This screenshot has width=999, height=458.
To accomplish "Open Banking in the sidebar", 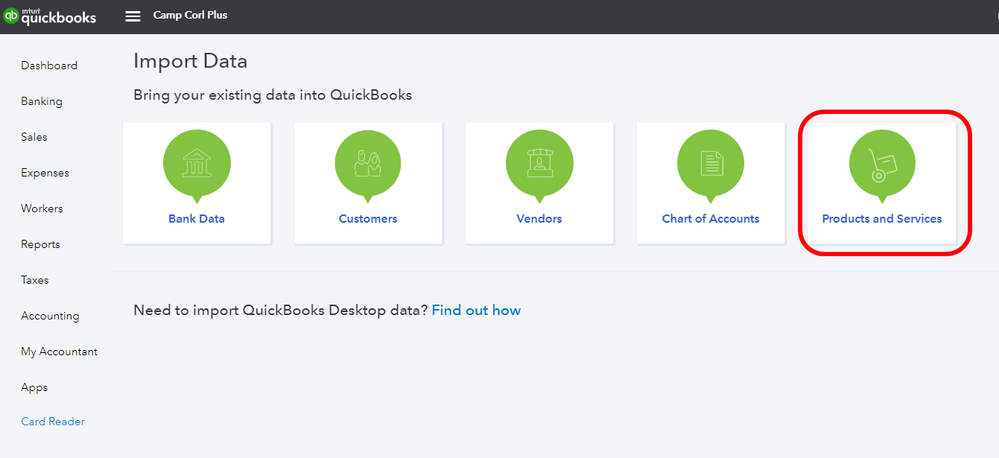I will point(41,101).
